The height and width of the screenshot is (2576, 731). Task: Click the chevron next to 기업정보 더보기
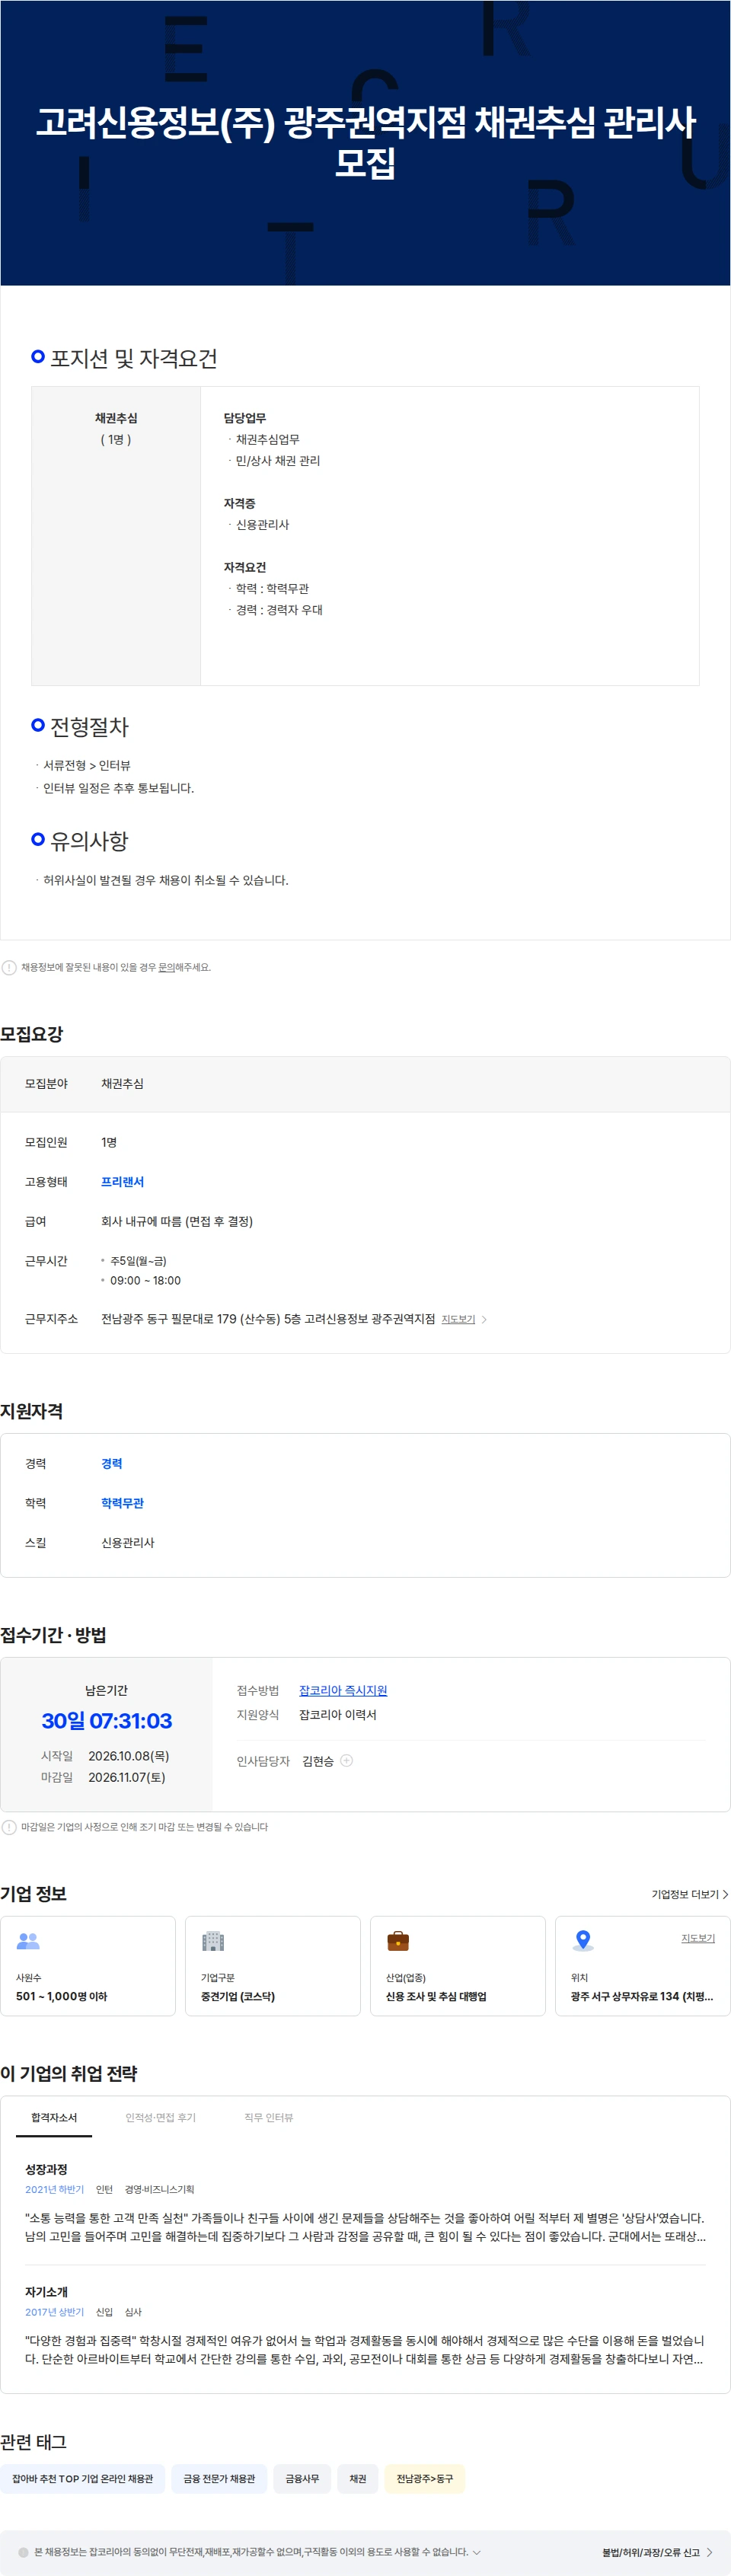point(725,1894)
